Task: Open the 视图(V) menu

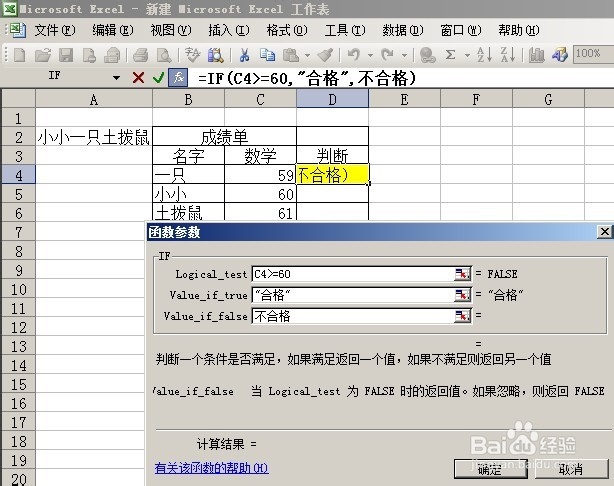Action: coord(171,31)
